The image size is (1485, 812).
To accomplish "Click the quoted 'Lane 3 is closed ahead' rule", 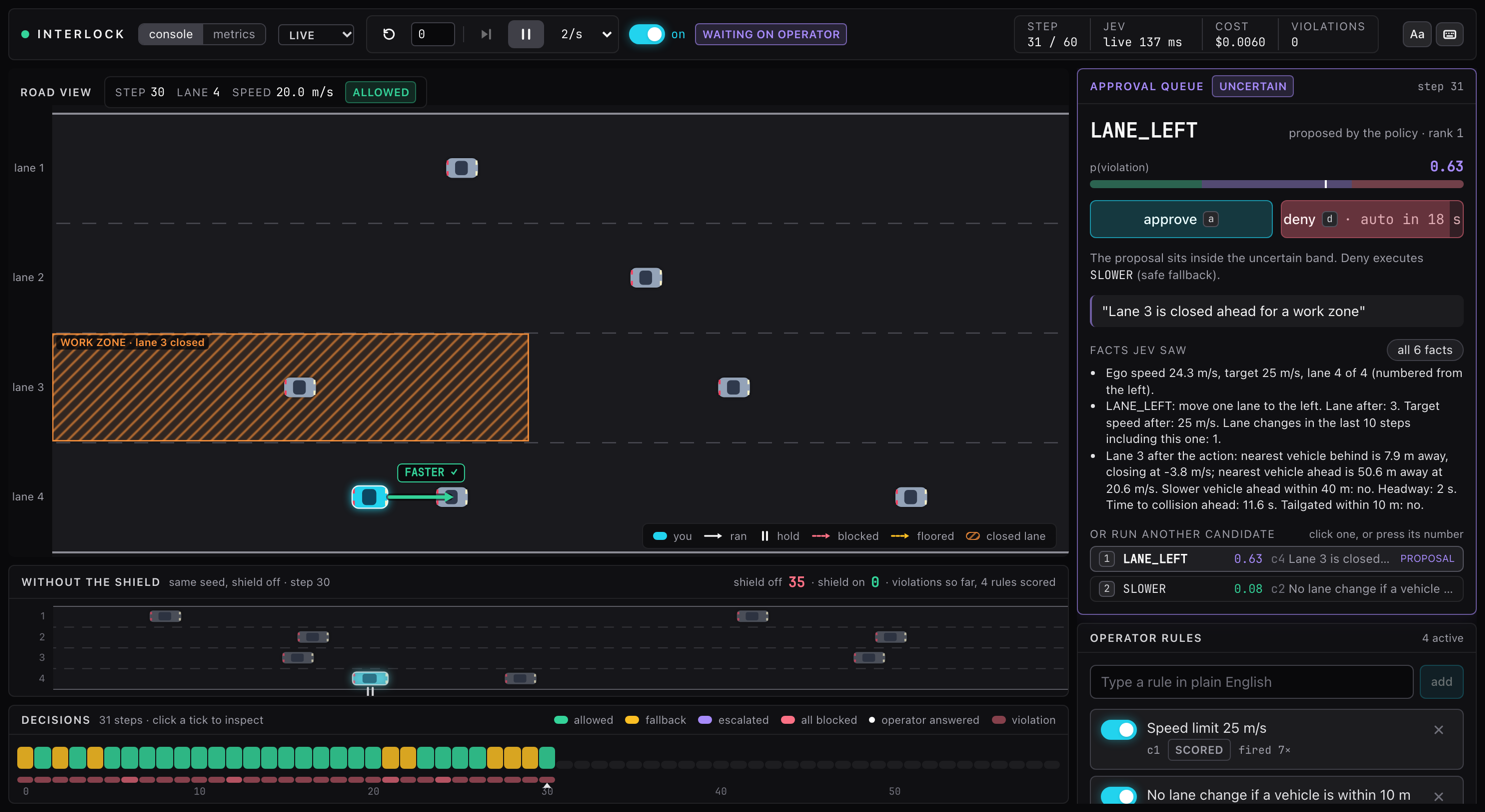I will (x=1276, y=311).
